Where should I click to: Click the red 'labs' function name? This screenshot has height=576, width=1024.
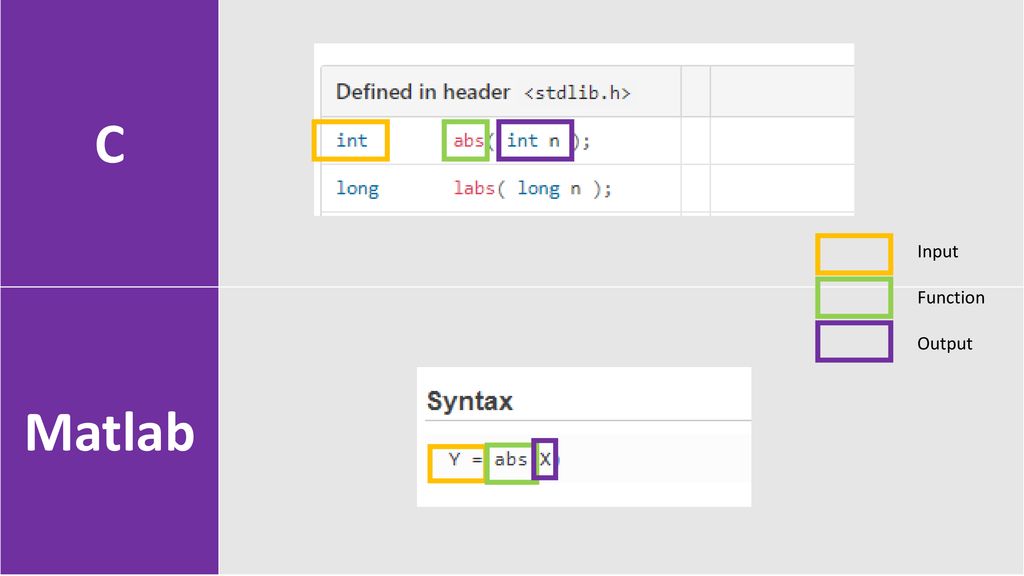click(x=474, y=188)
